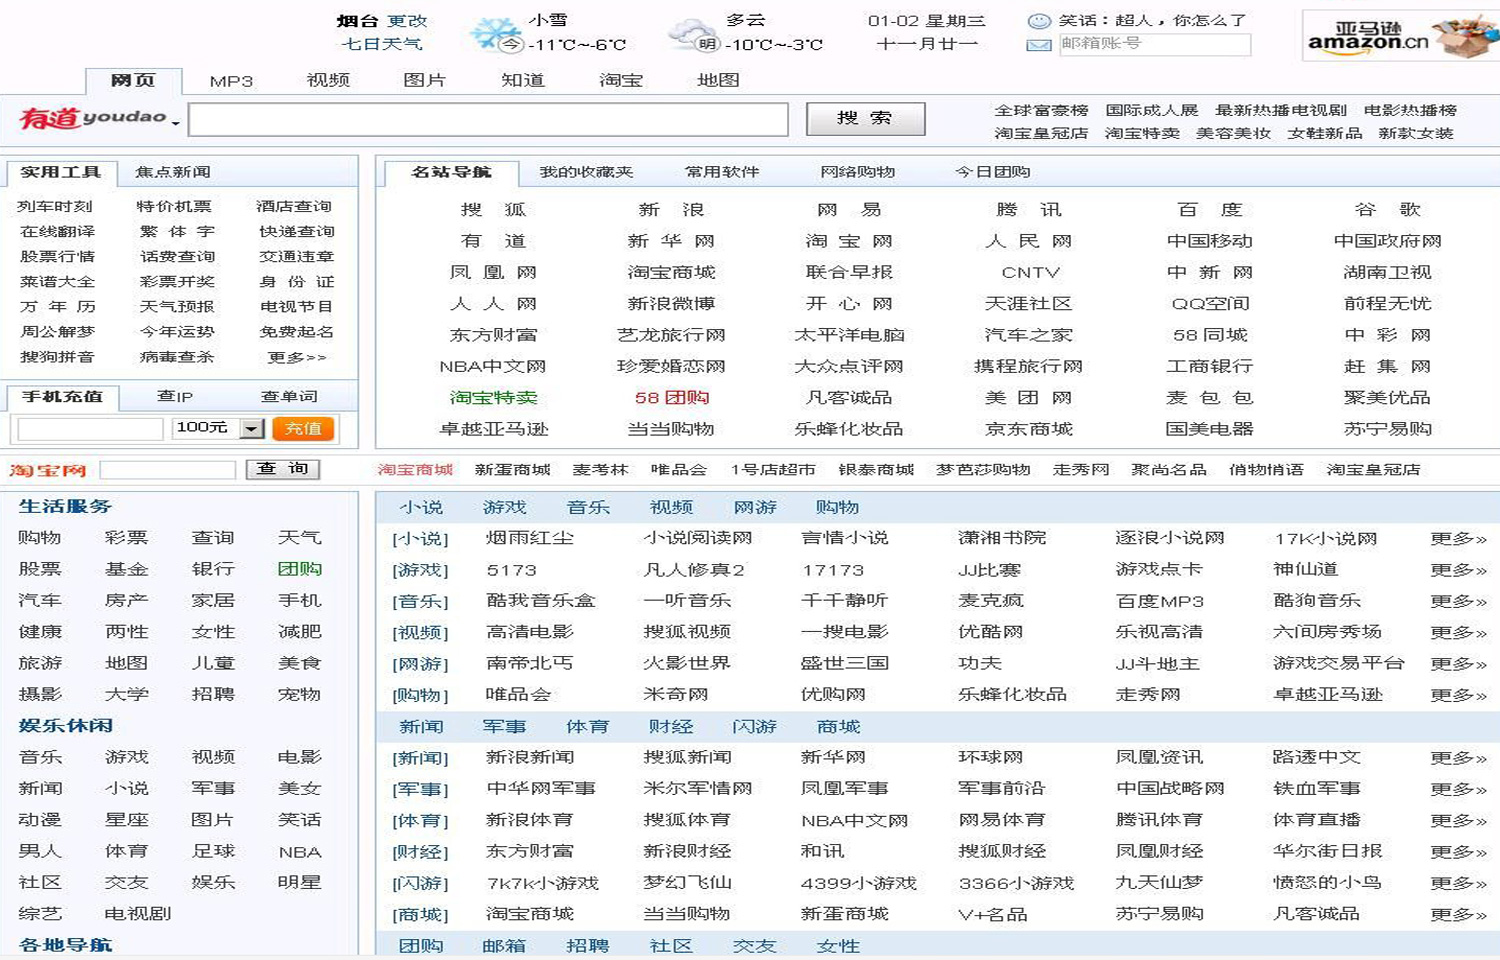Open the 焦点新闻 tab
The height and width of the screenshot is (960, 1500).
point(173,172)
